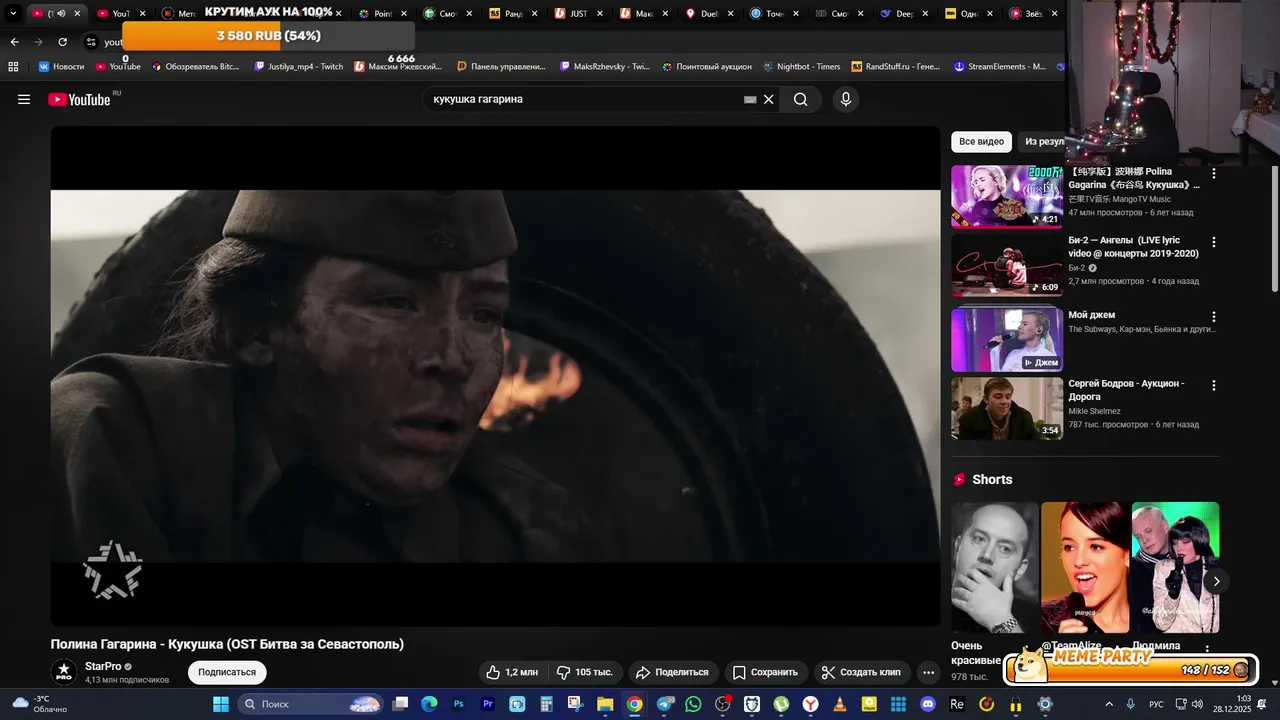Viewport: 1280px width, 720px height.
Task: Go to YouTube home via the logo
Action: point(79,99)
